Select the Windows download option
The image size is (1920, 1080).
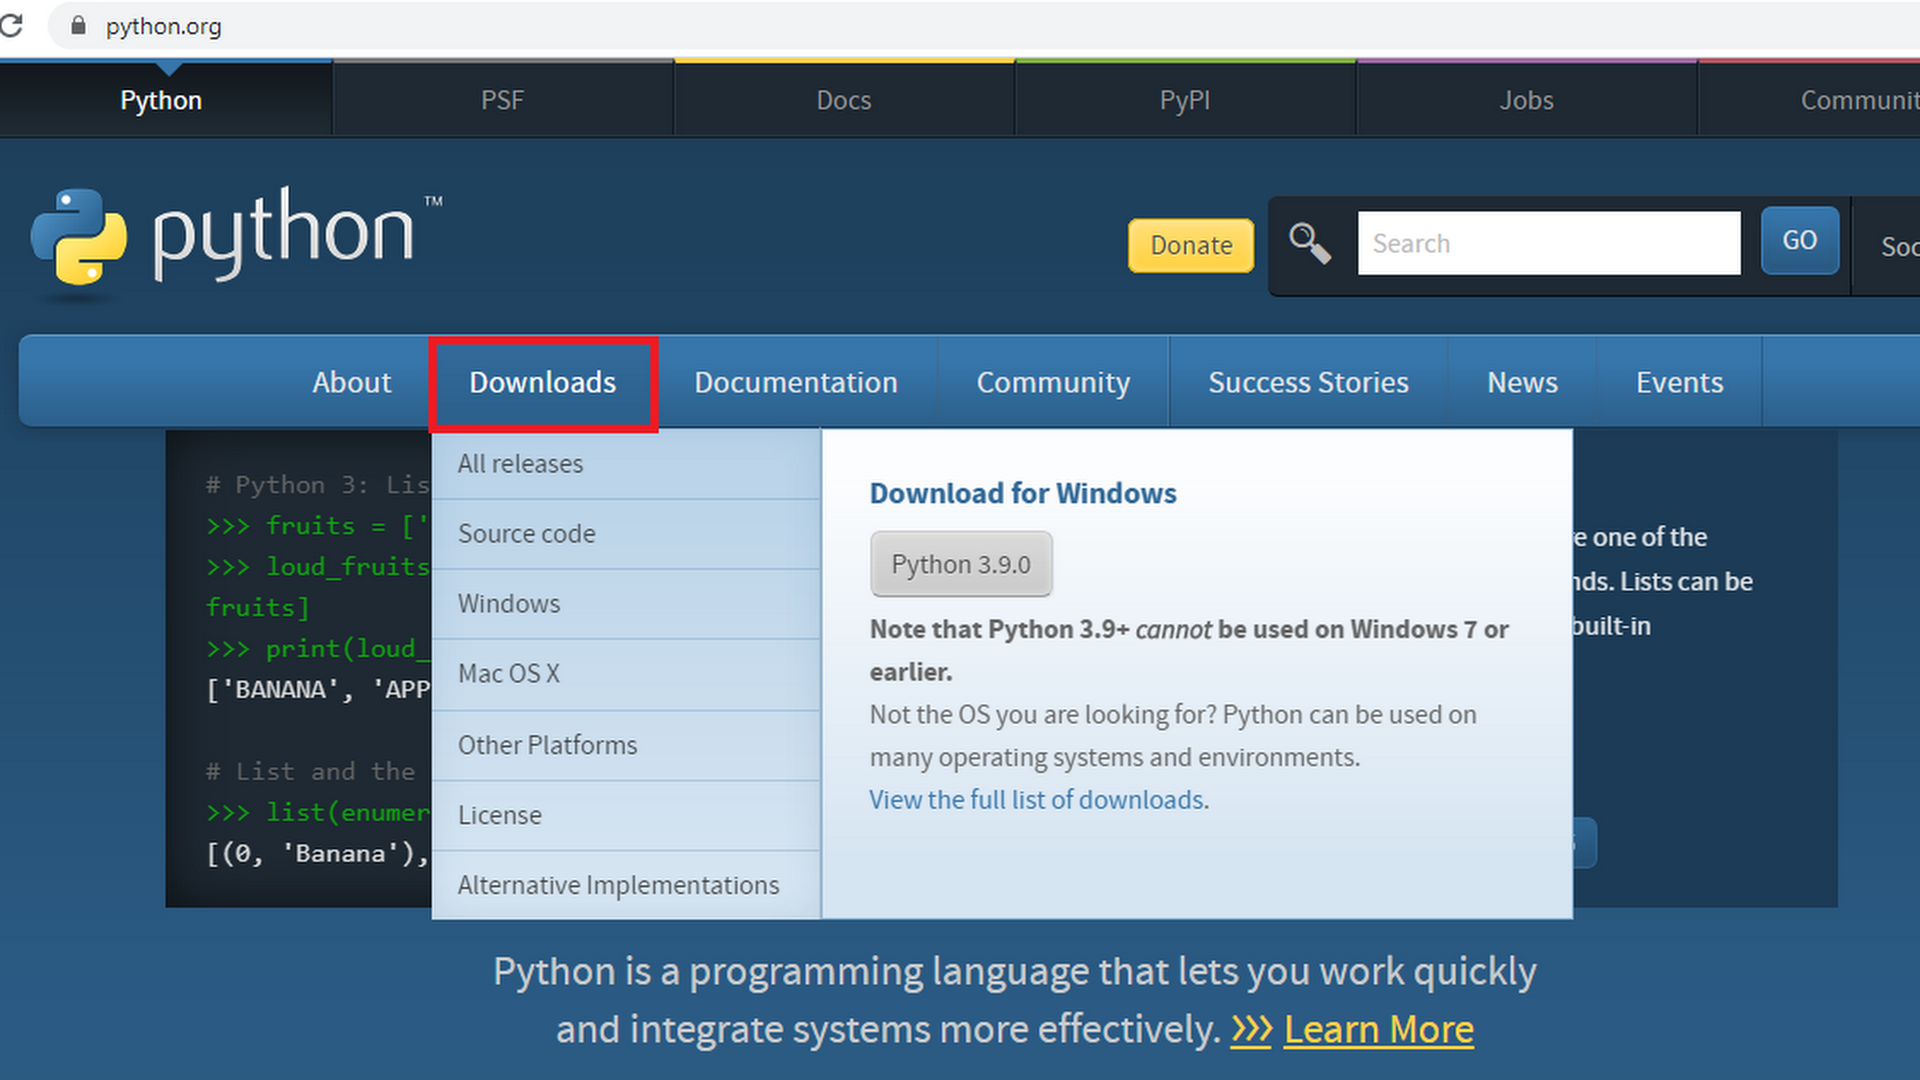[x=509, y=604]
